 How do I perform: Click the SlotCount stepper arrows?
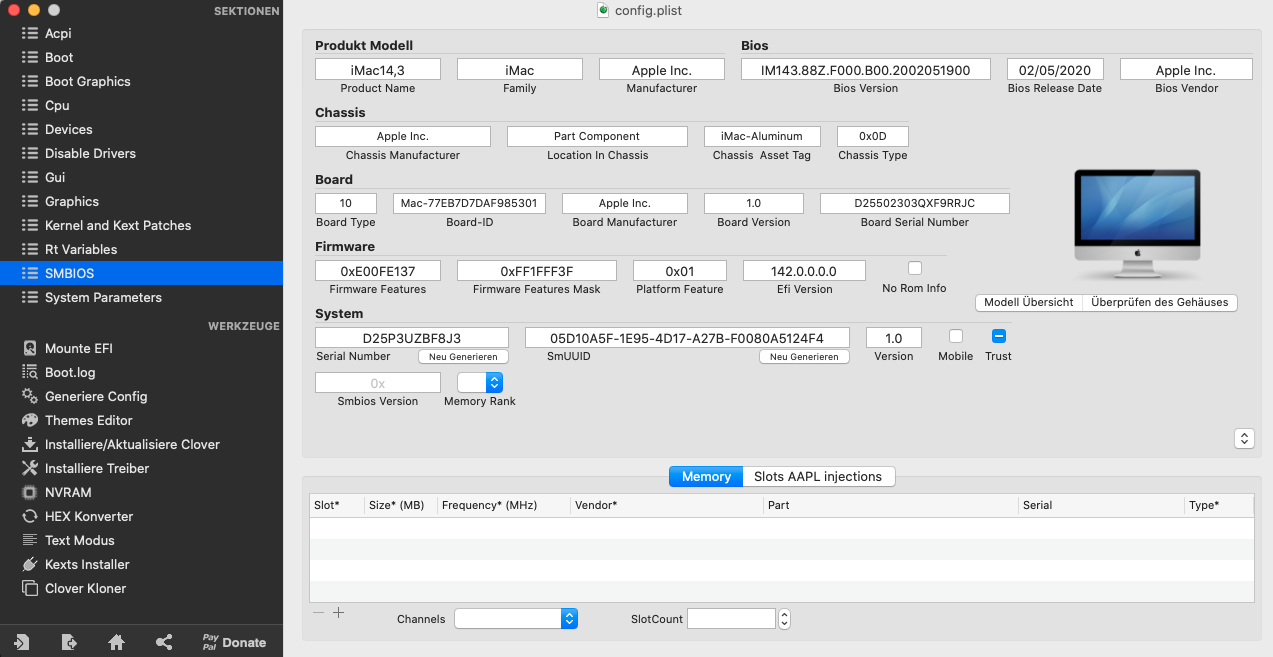[x=784, y=619]
